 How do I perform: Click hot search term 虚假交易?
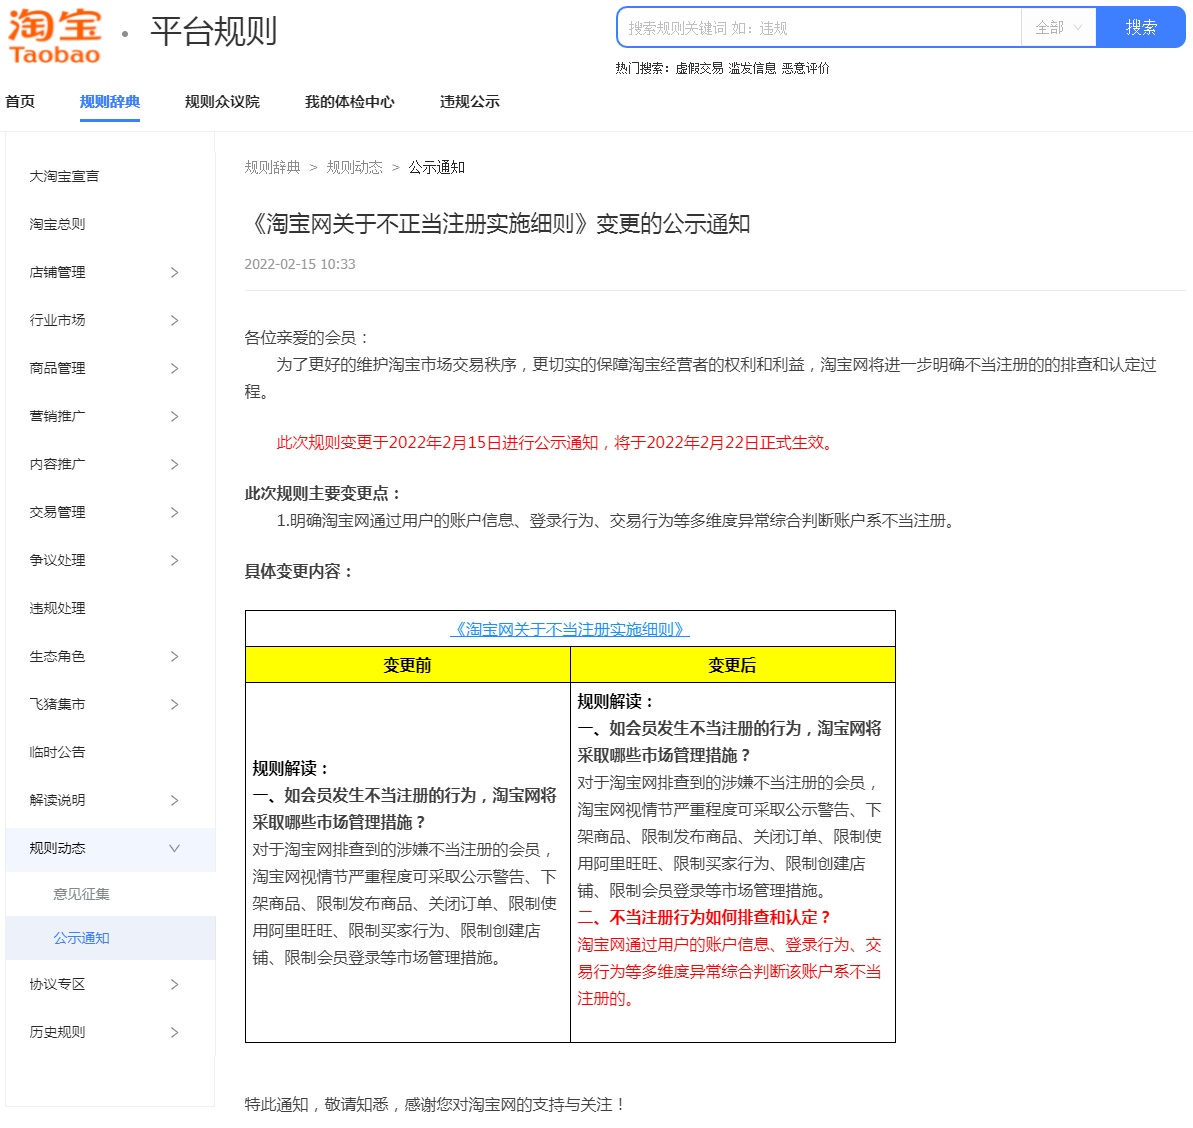(699, 68)
